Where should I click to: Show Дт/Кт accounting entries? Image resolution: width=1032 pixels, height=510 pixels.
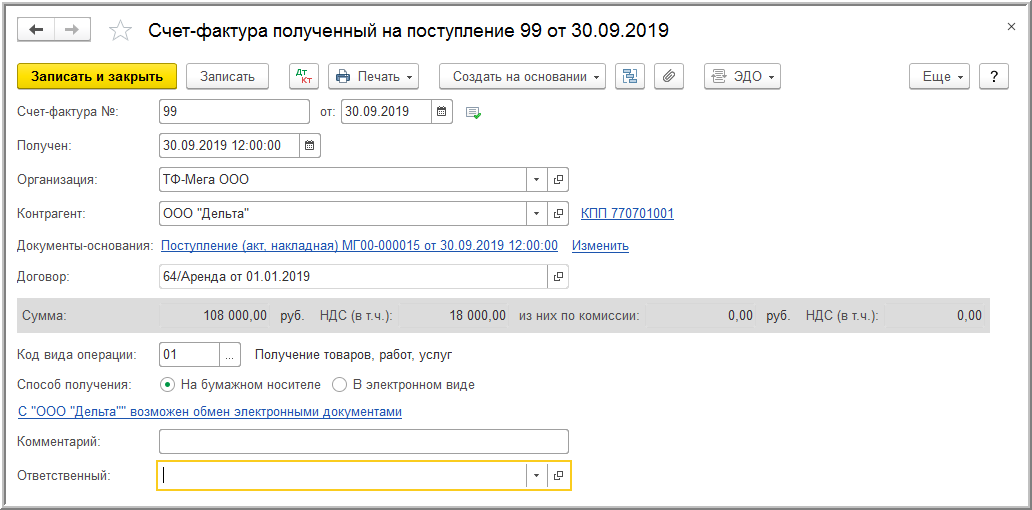pyautogui.click(x=303, y=77)
